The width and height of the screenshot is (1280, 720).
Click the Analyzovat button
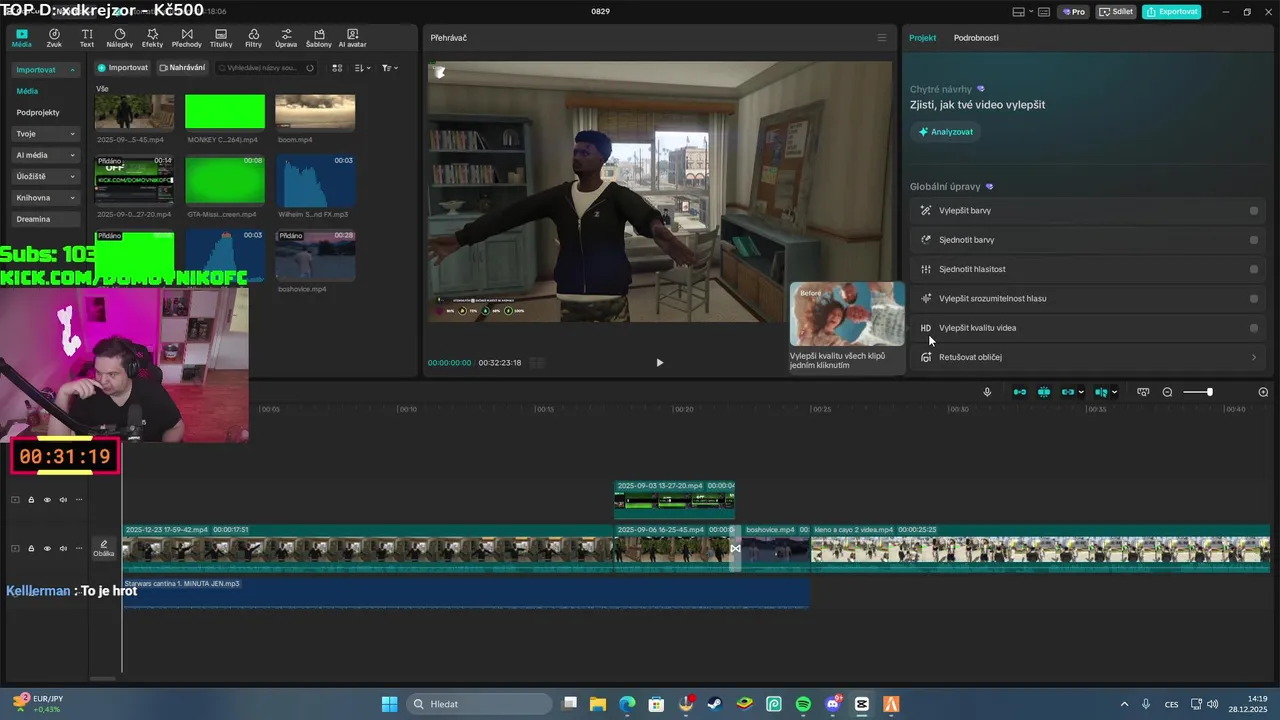[946, 132]
